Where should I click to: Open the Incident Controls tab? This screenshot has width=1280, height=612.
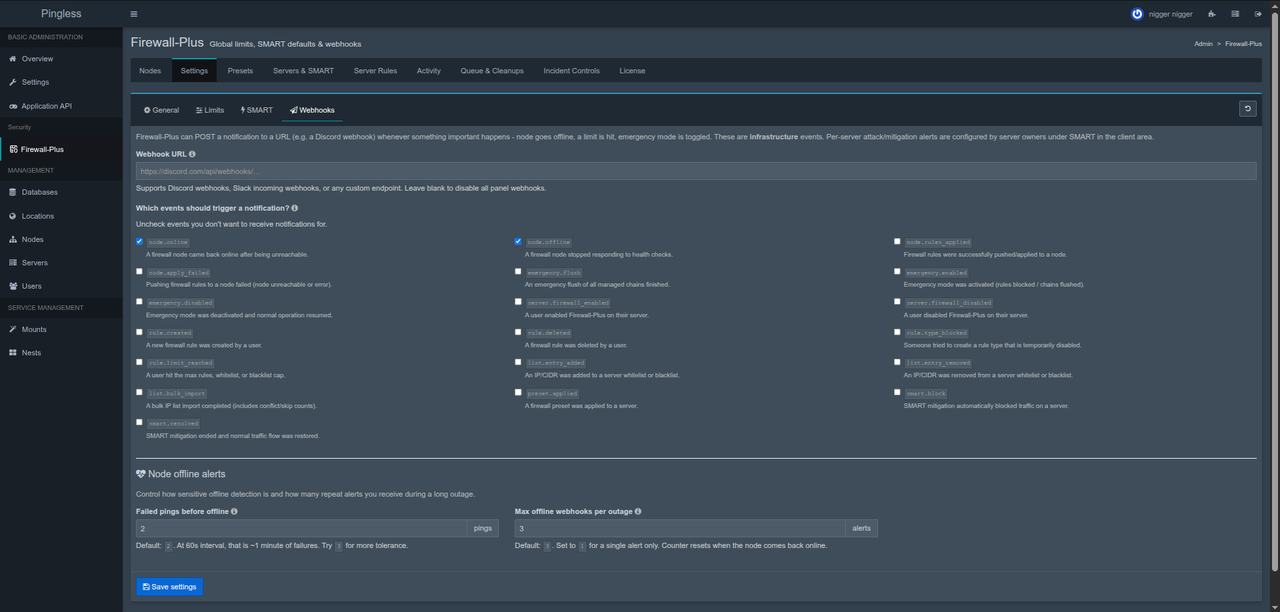click(572, 71)
